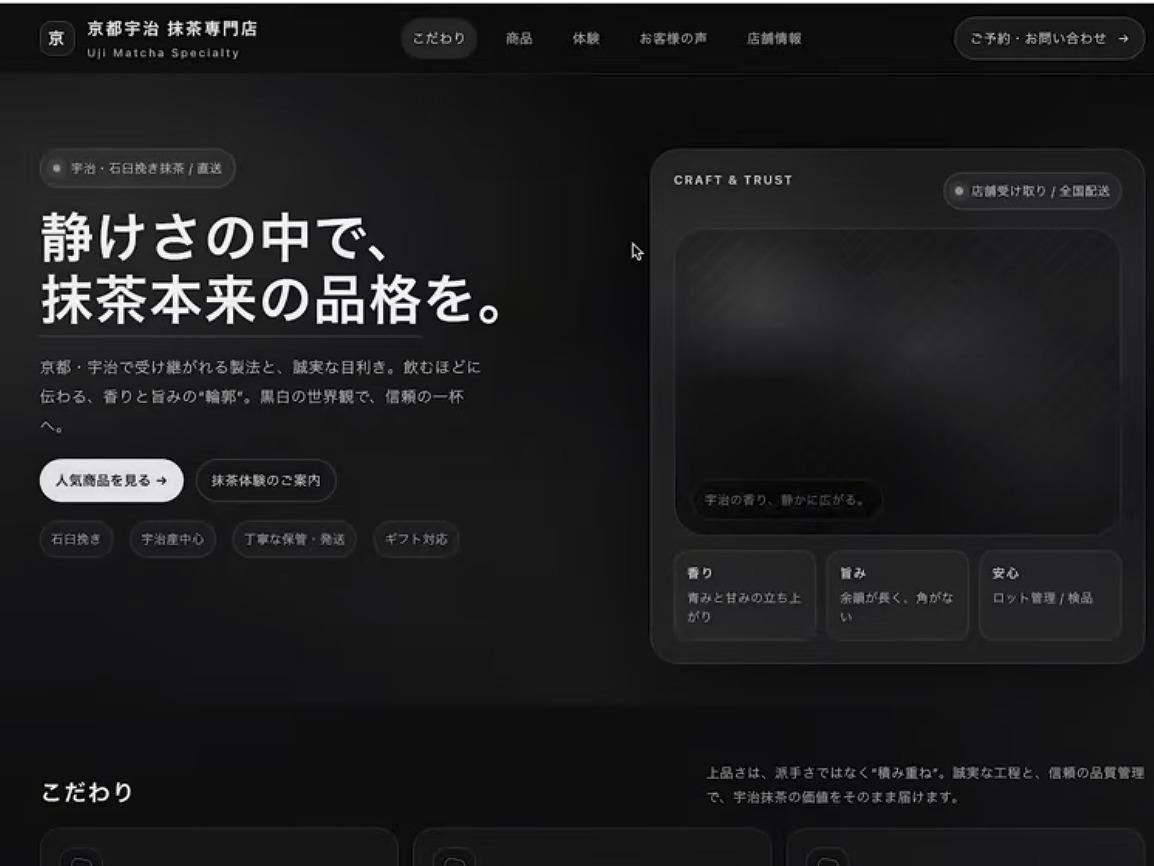Navigate to 店舗情報 in the header

pos(774,39)
